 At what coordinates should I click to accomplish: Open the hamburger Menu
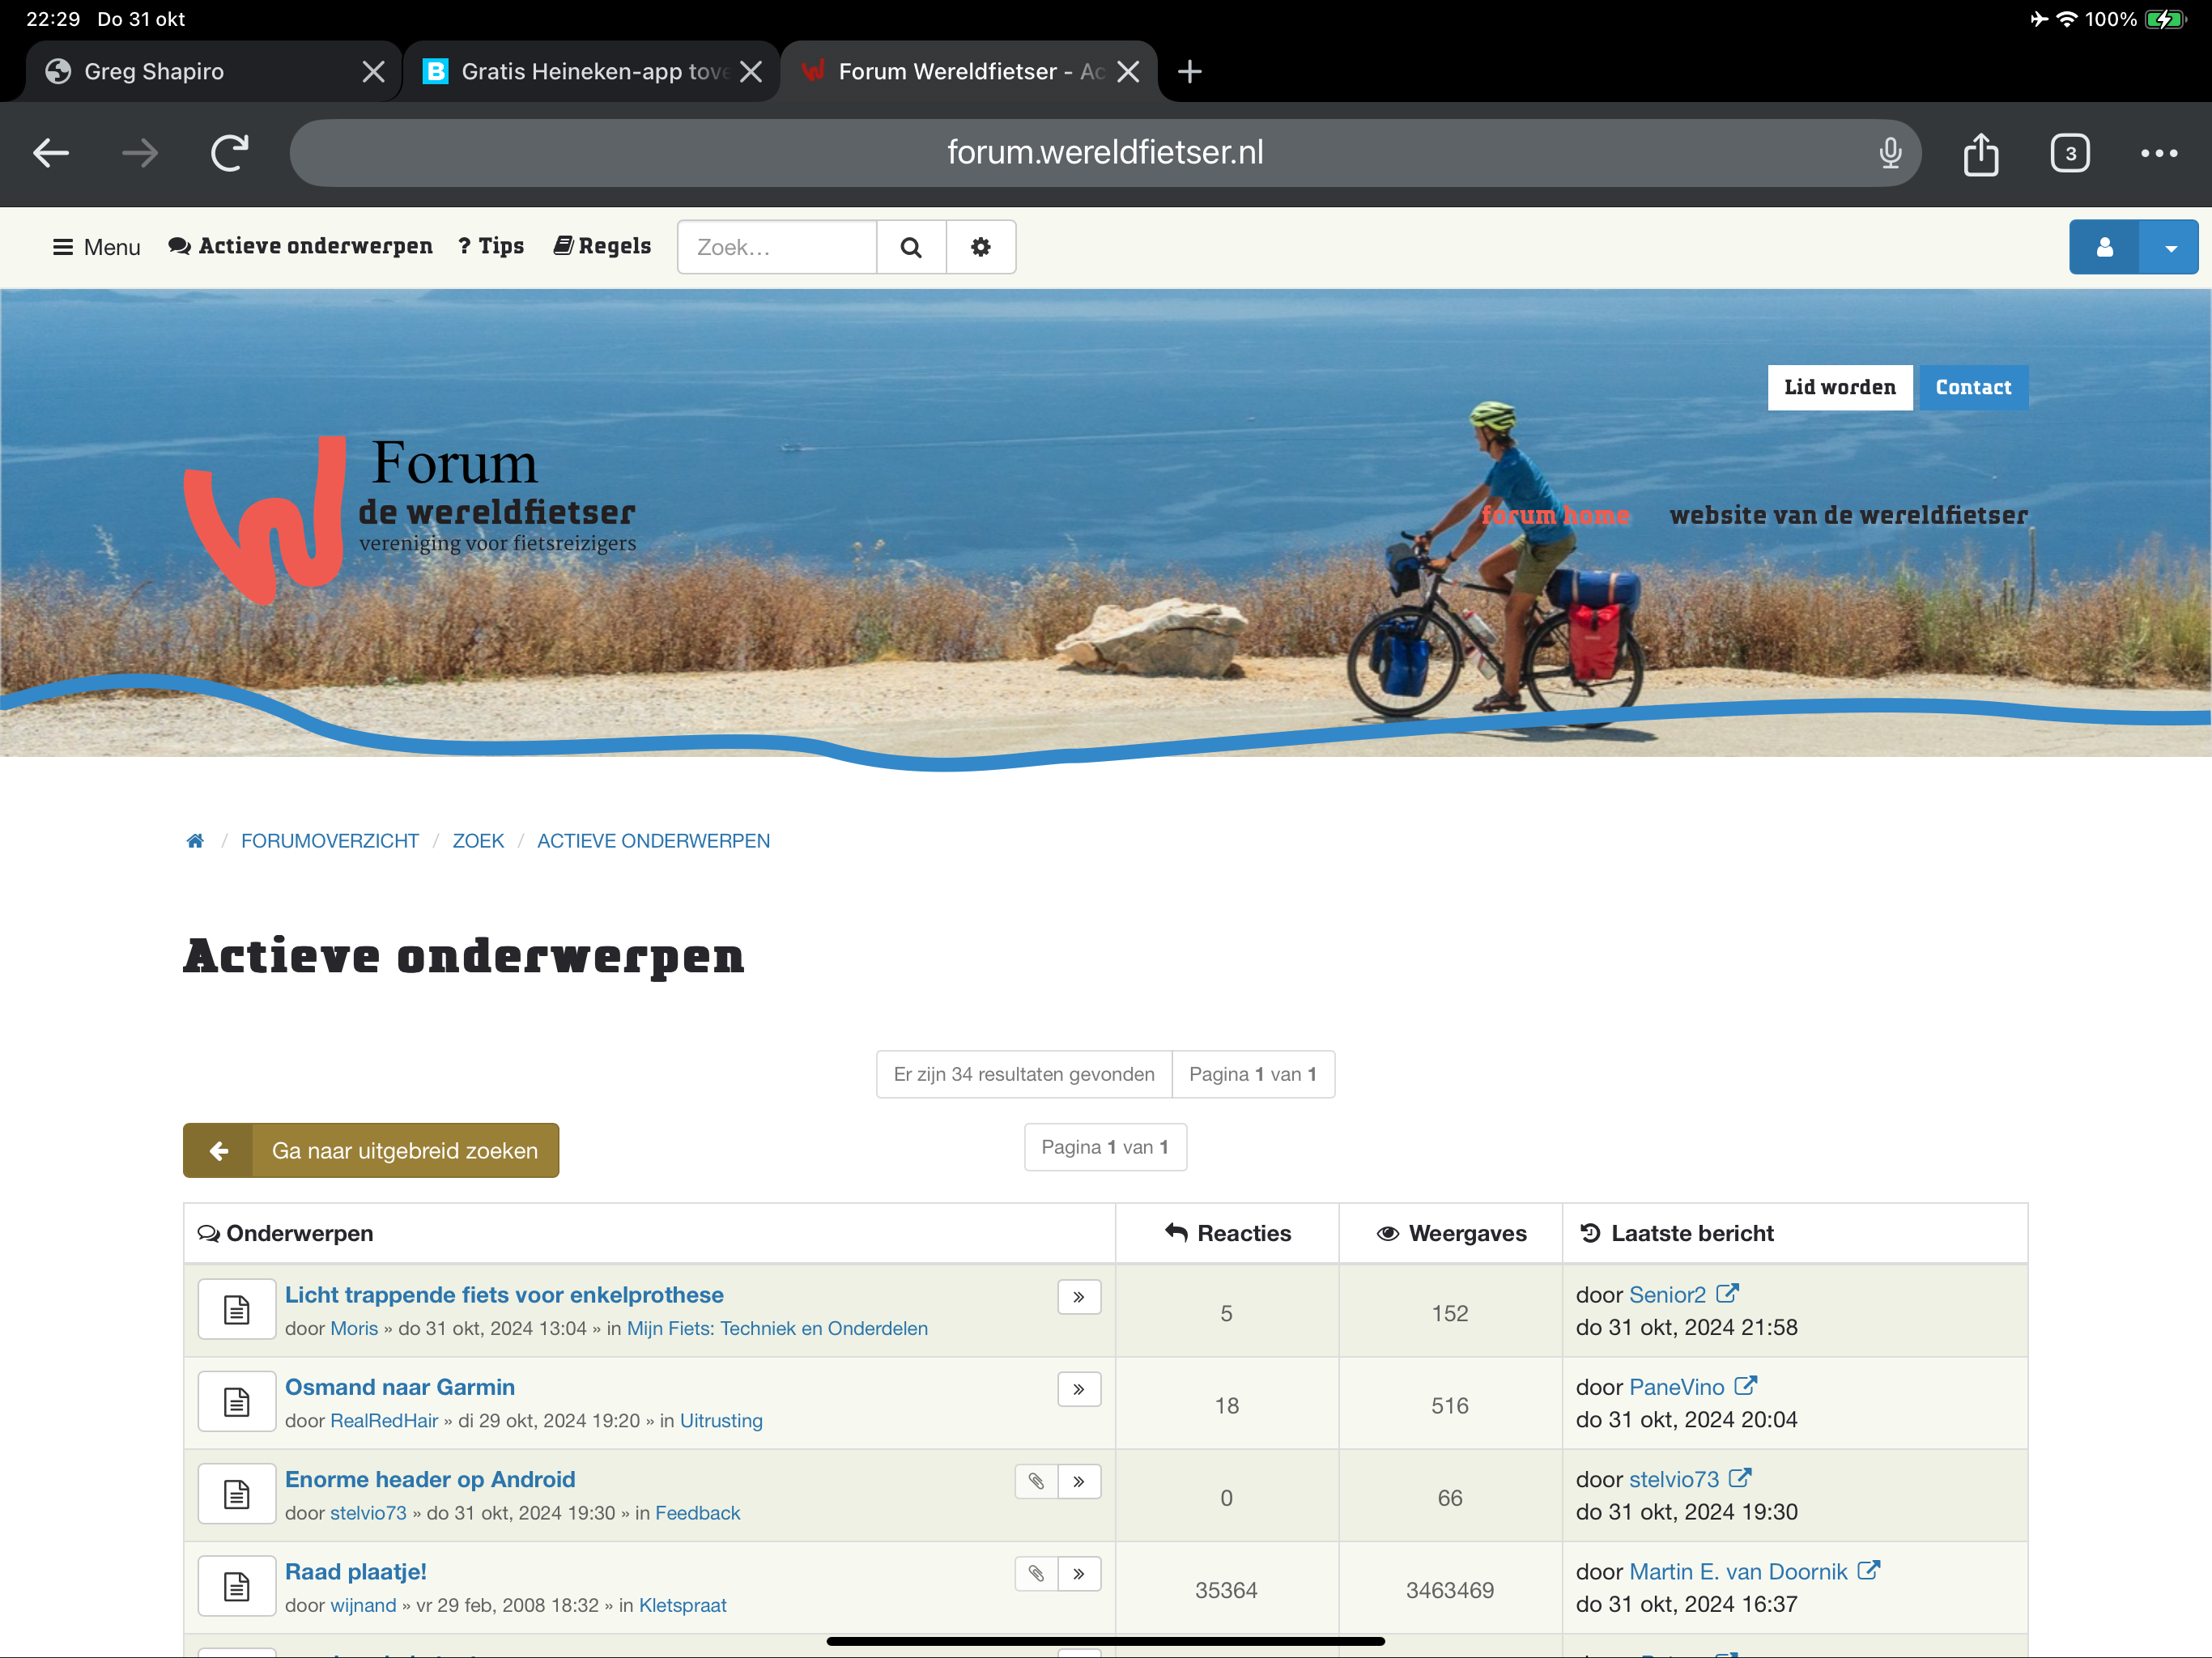pos(96,247)
